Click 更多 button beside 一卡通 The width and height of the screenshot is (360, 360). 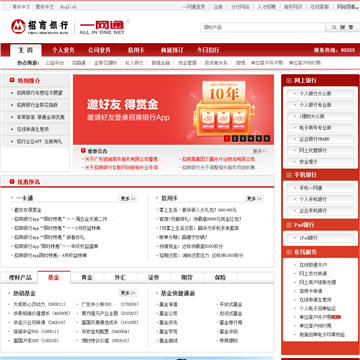coord(128,199)
